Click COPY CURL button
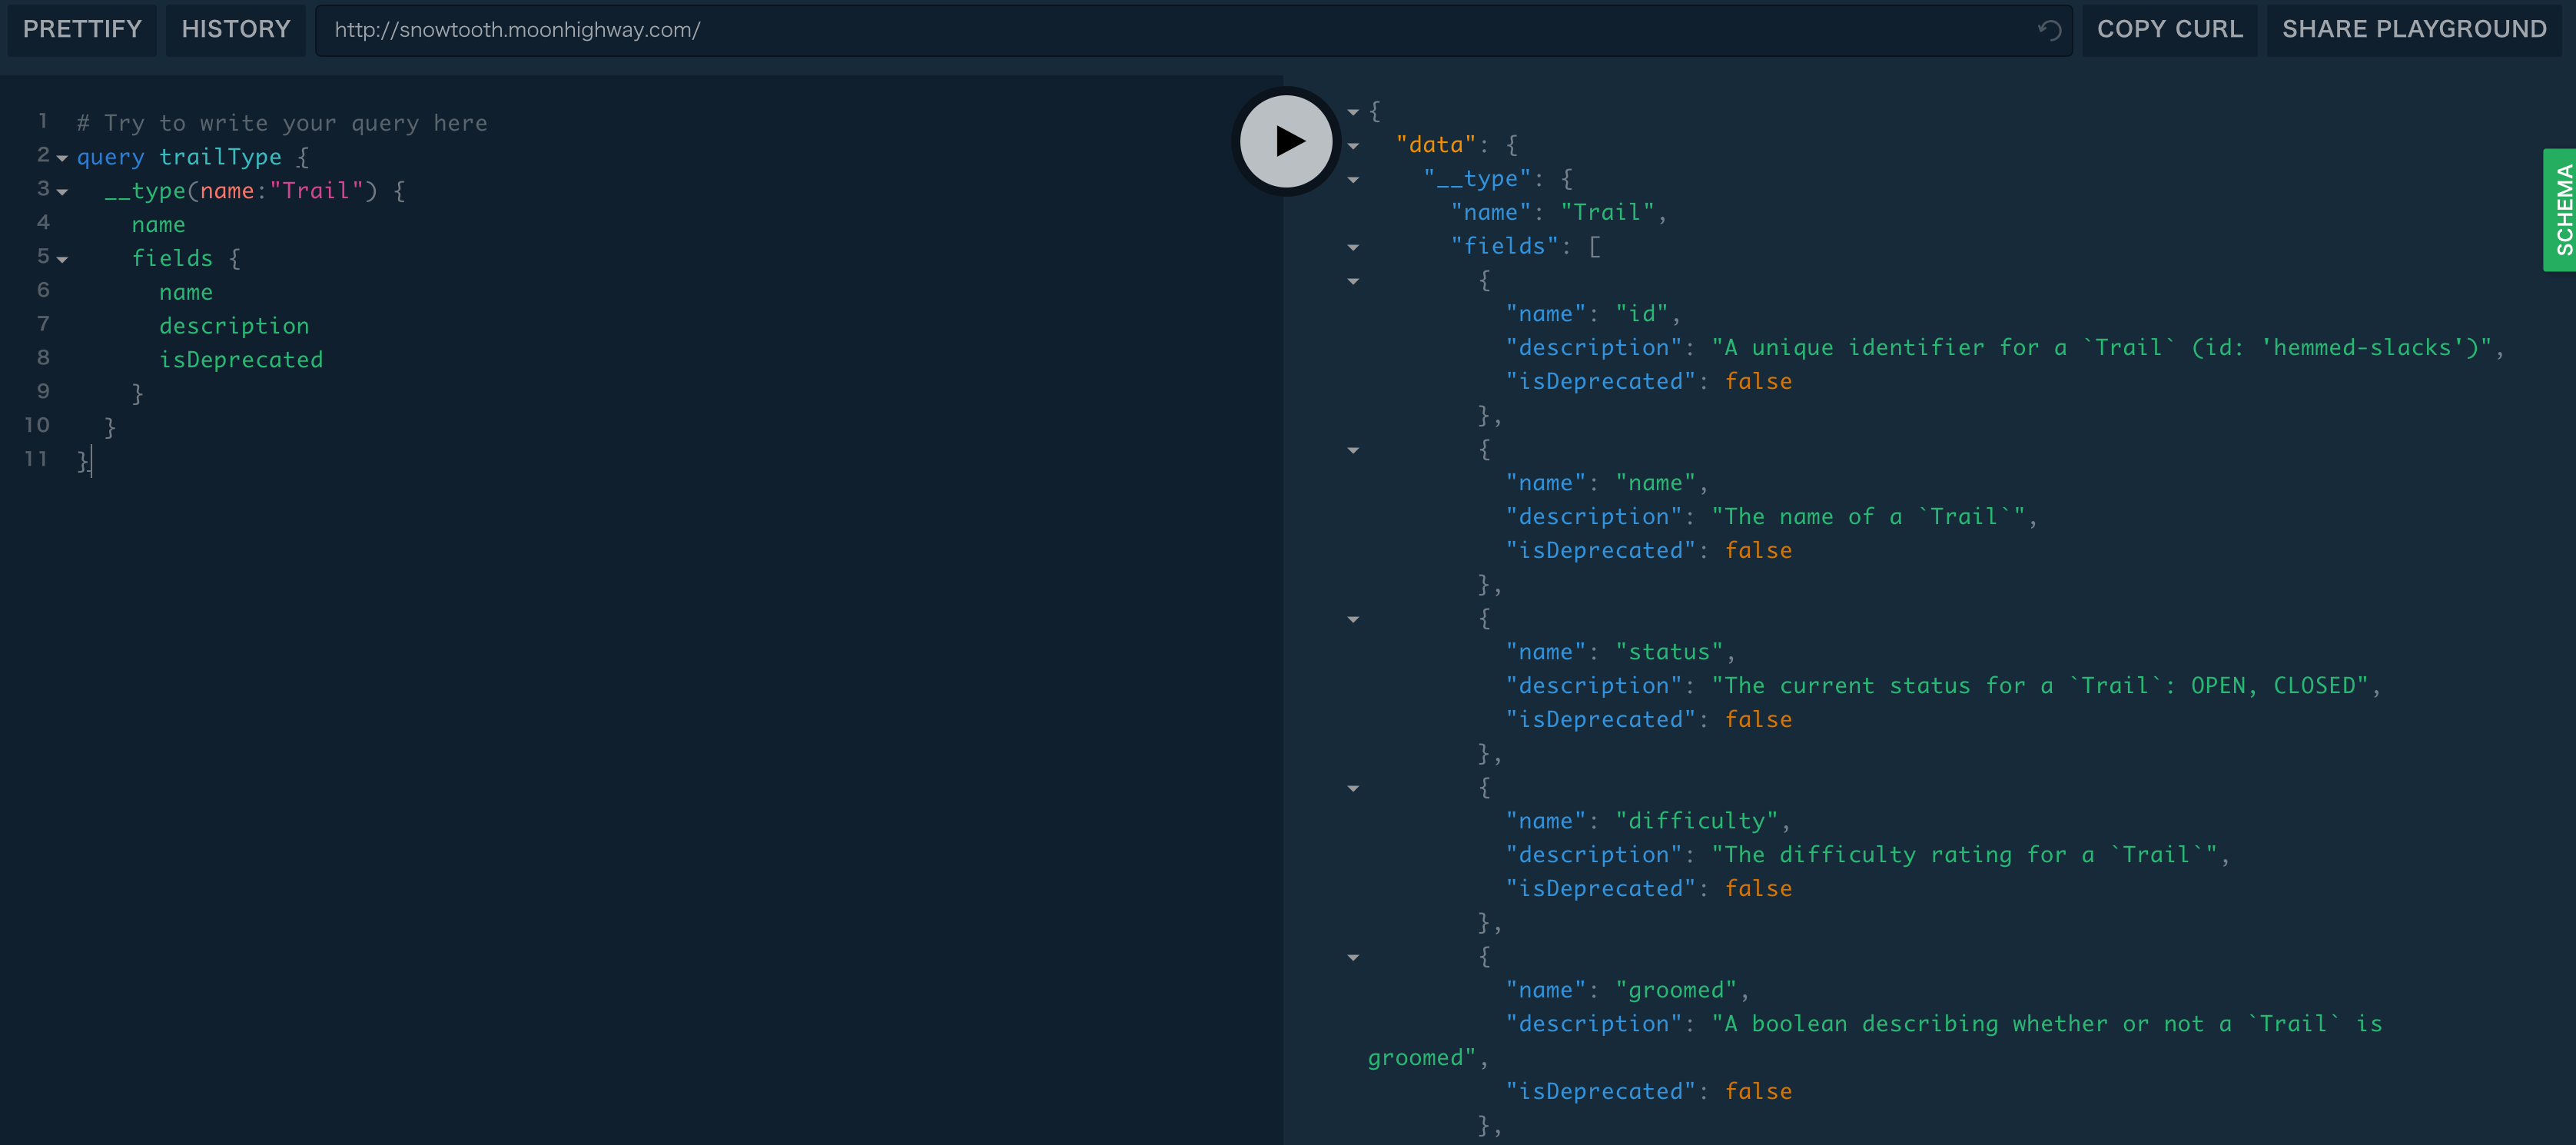The width and height of the screenshot is (2576, 1145). point(2169,29)
